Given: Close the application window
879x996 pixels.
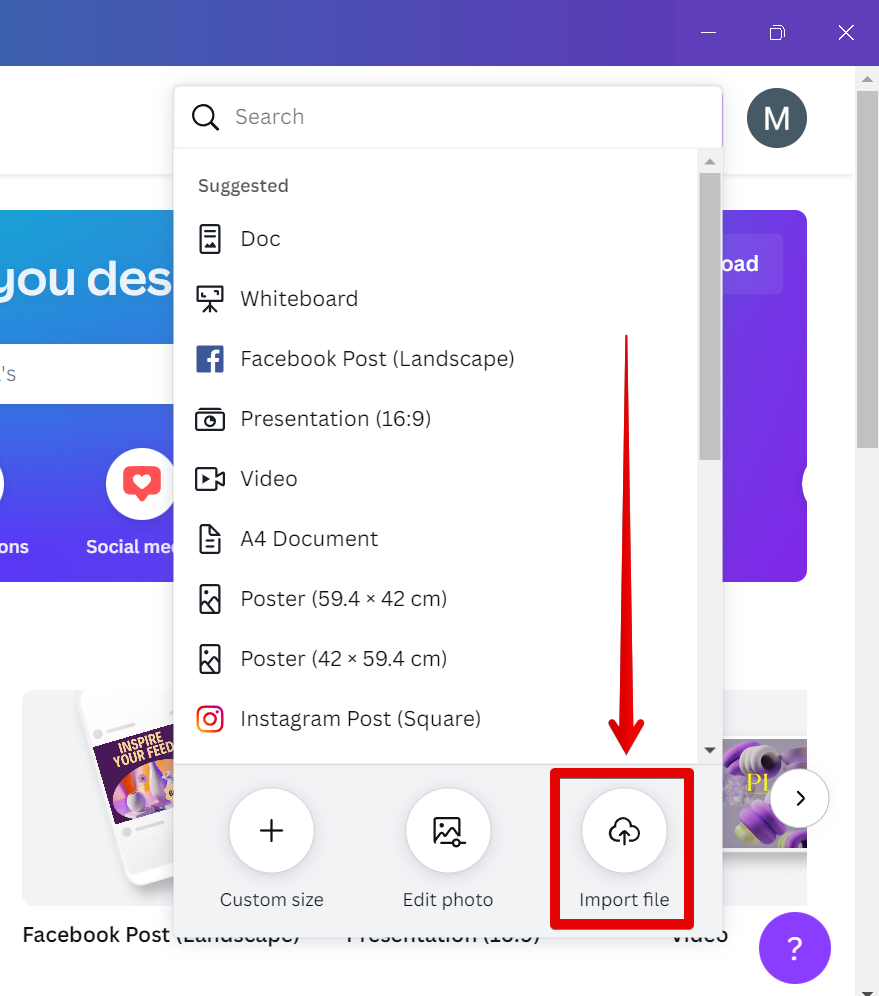Looking at the screenshot, I should click(846, 32).
